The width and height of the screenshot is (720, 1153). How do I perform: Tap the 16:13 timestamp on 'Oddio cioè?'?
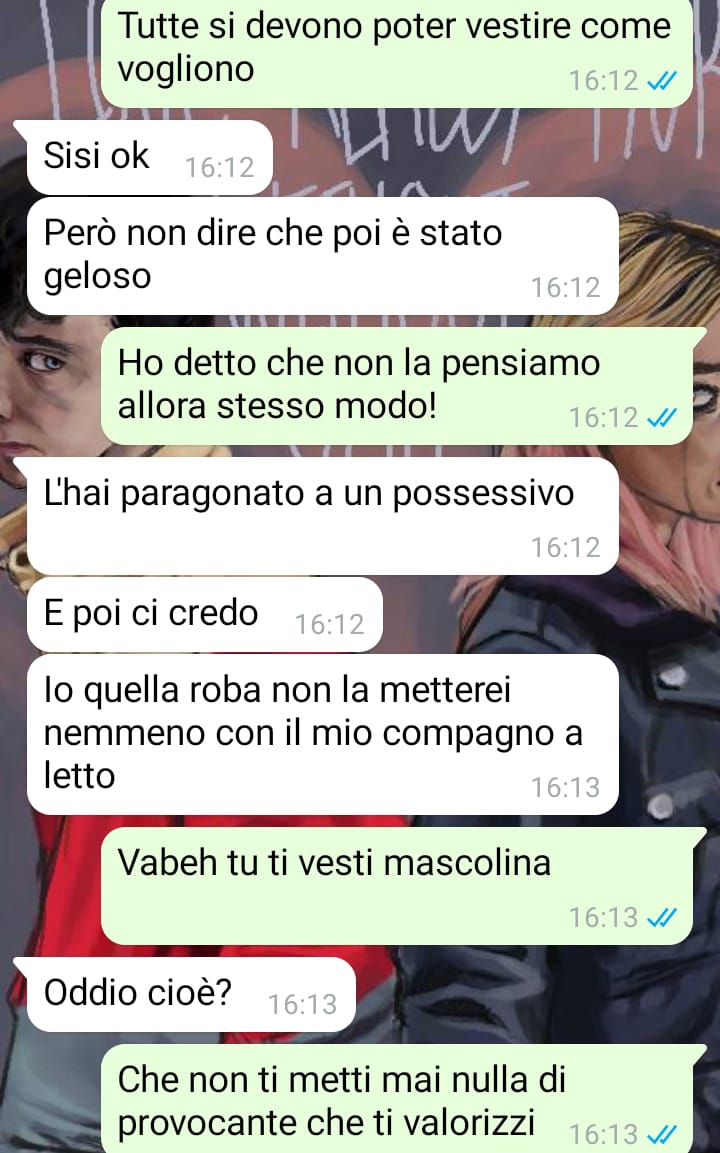click(302, 1004)
